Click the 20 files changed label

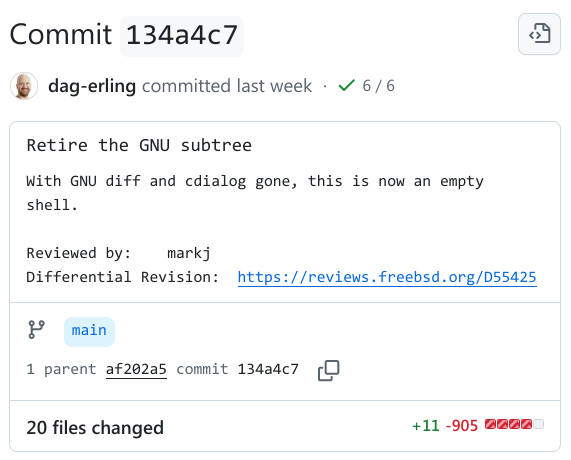click(x=95, y=428)
